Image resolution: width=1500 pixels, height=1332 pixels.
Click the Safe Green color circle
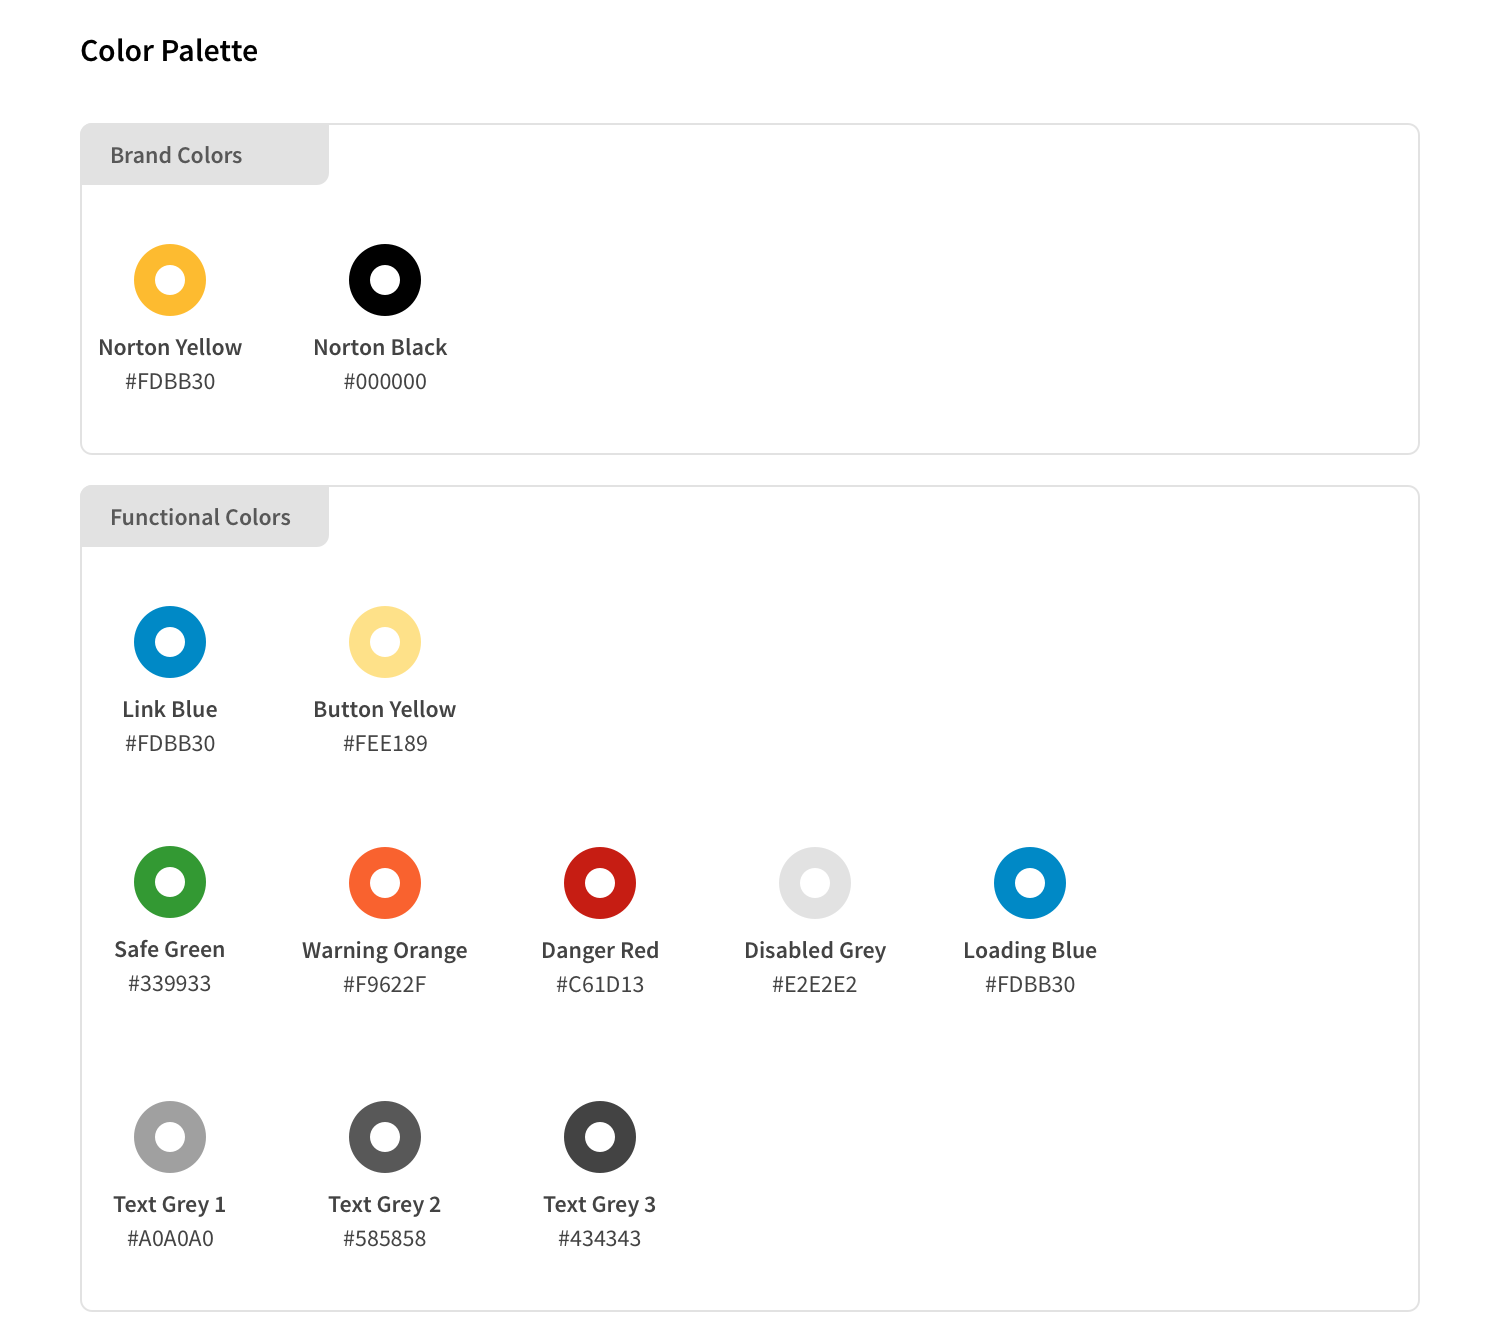[x=170, y=882]
